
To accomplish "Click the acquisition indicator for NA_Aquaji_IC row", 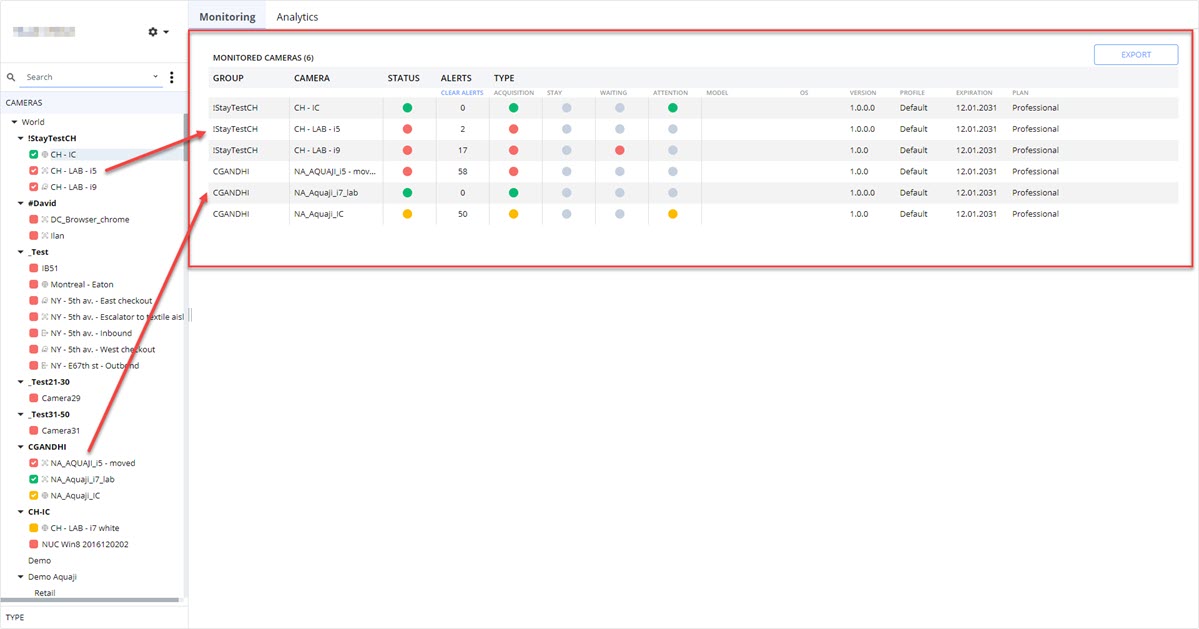I will [514, 214].
